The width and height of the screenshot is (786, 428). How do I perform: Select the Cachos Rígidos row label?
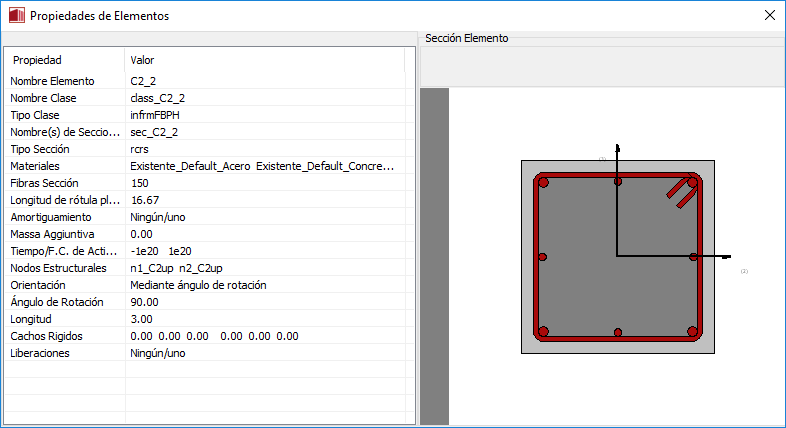tap(46, 336)
